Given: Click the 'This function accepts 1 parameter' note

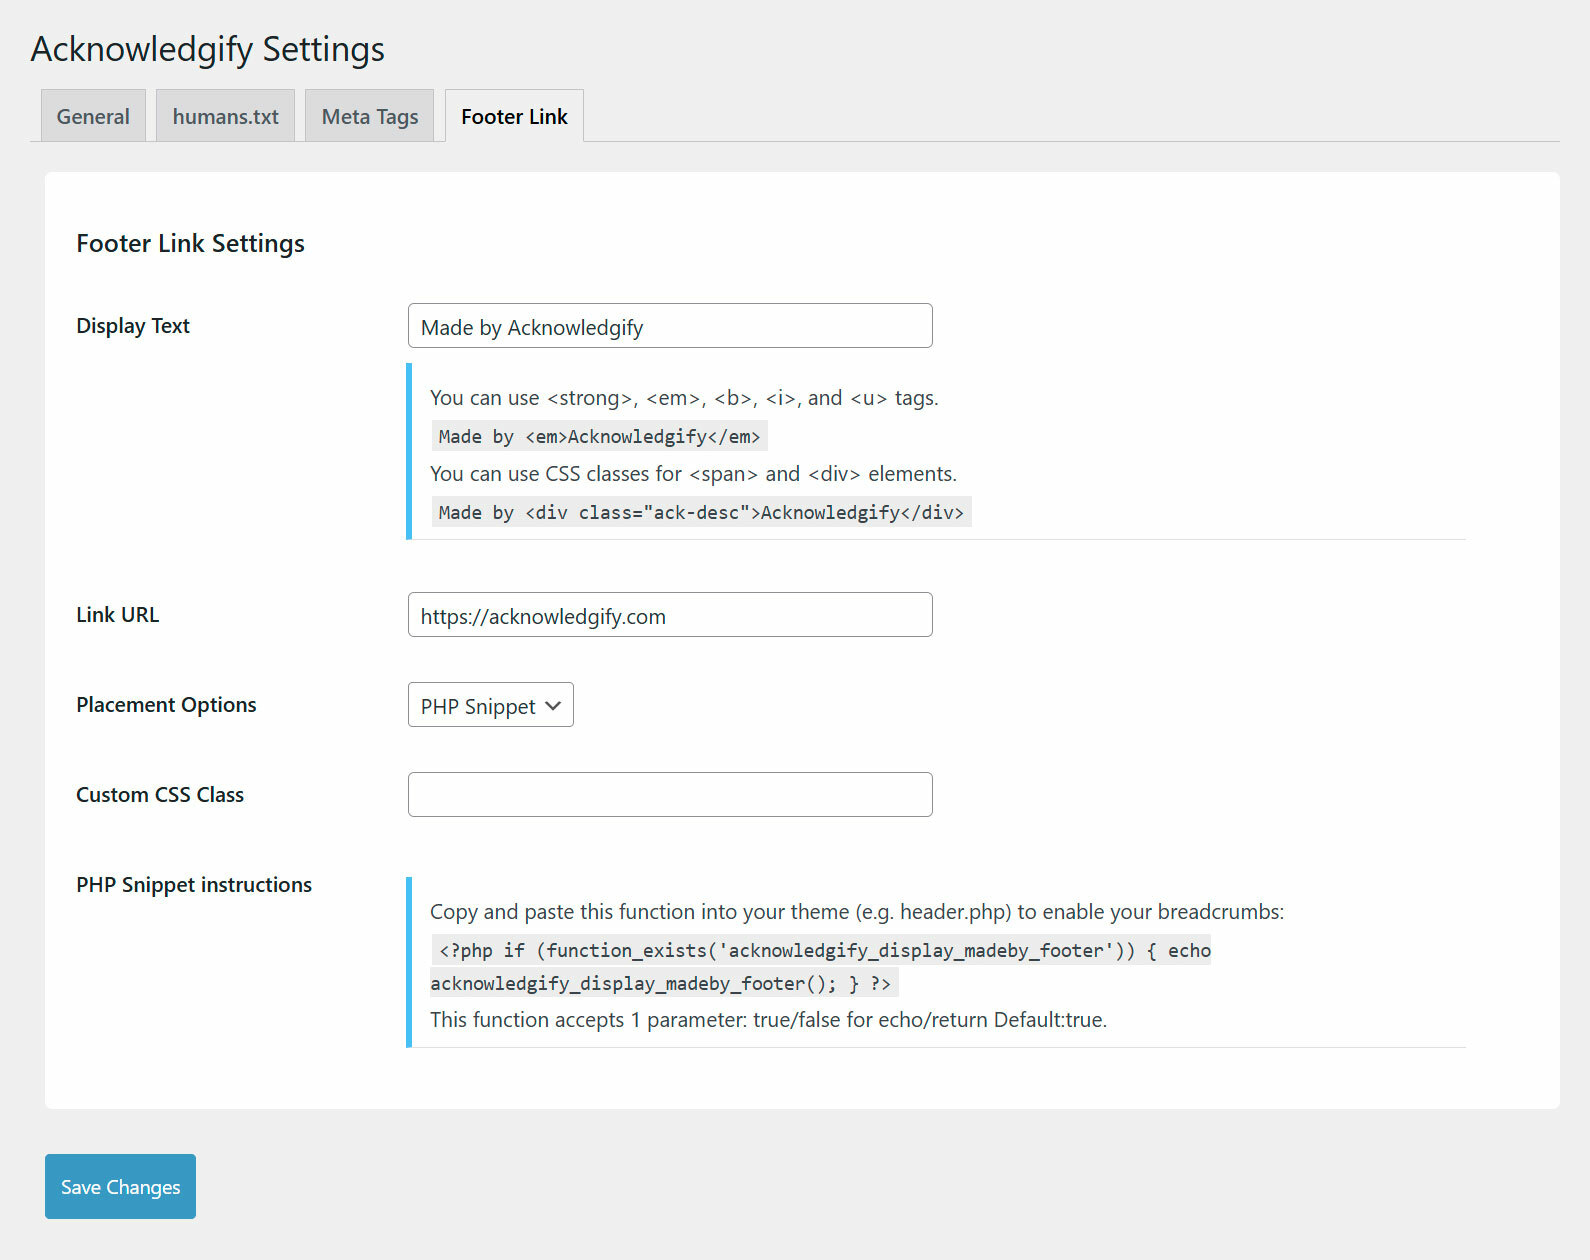Looking at the screenshot, I should 768,1020.
